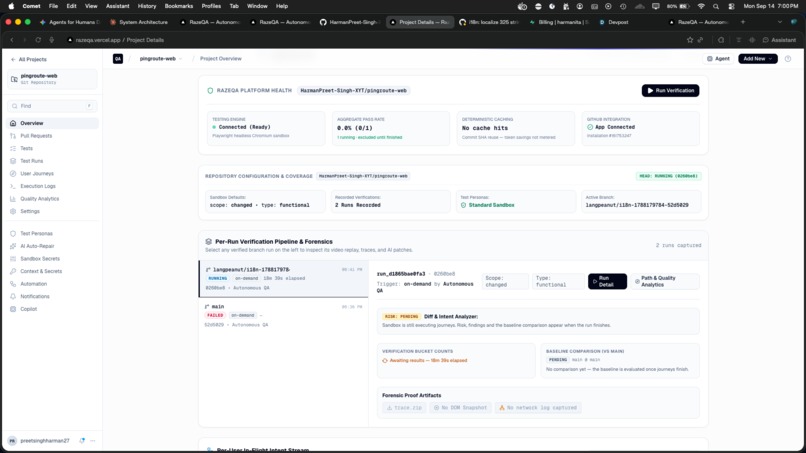Open macOS Spotlight search icon
The height and width of the screenshot is (453, 806).
716,6
